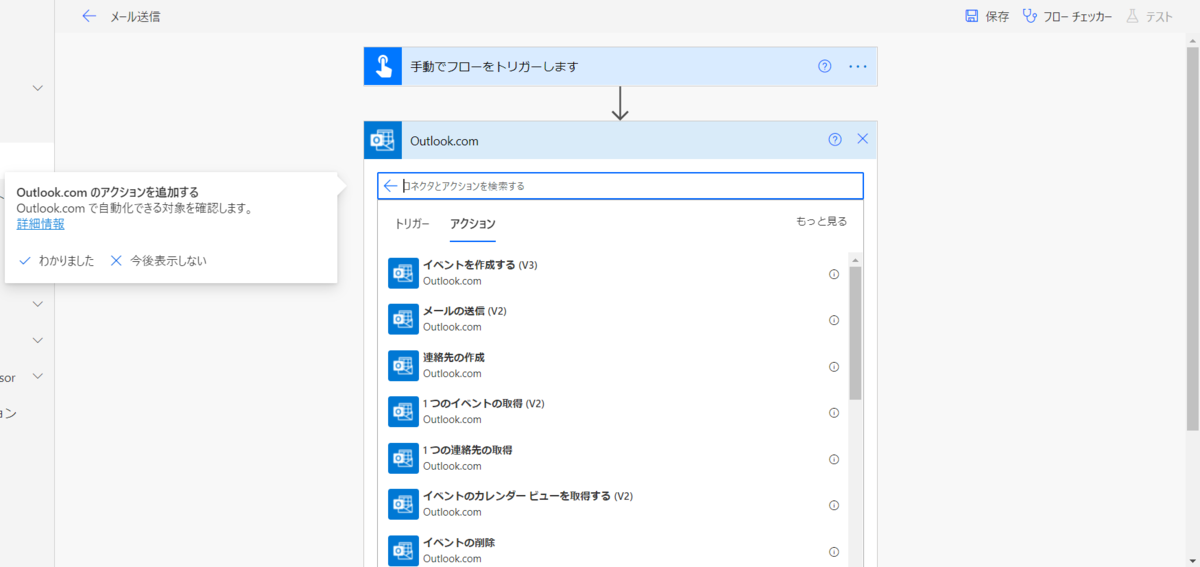Viewport: 1200px width, 567px height.
Task: Choose 連絡先の作成 action
Action: (613, 366)
